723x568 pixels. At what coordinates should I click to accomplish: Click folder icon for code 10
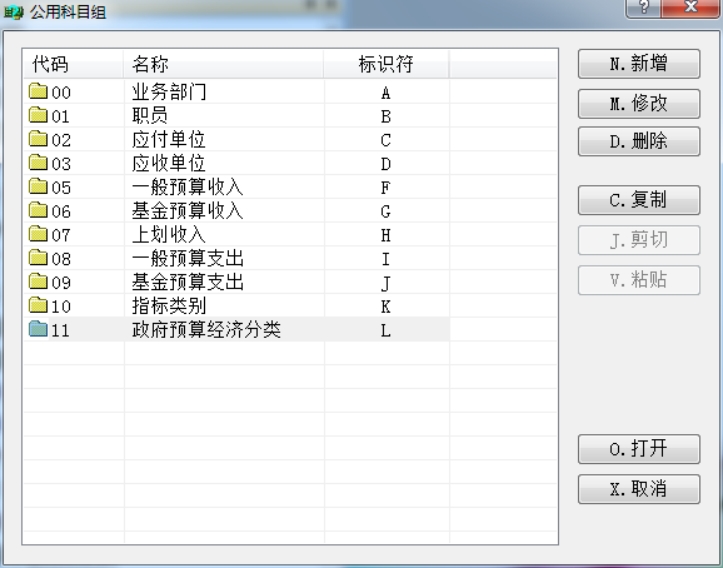pos(38,305)
